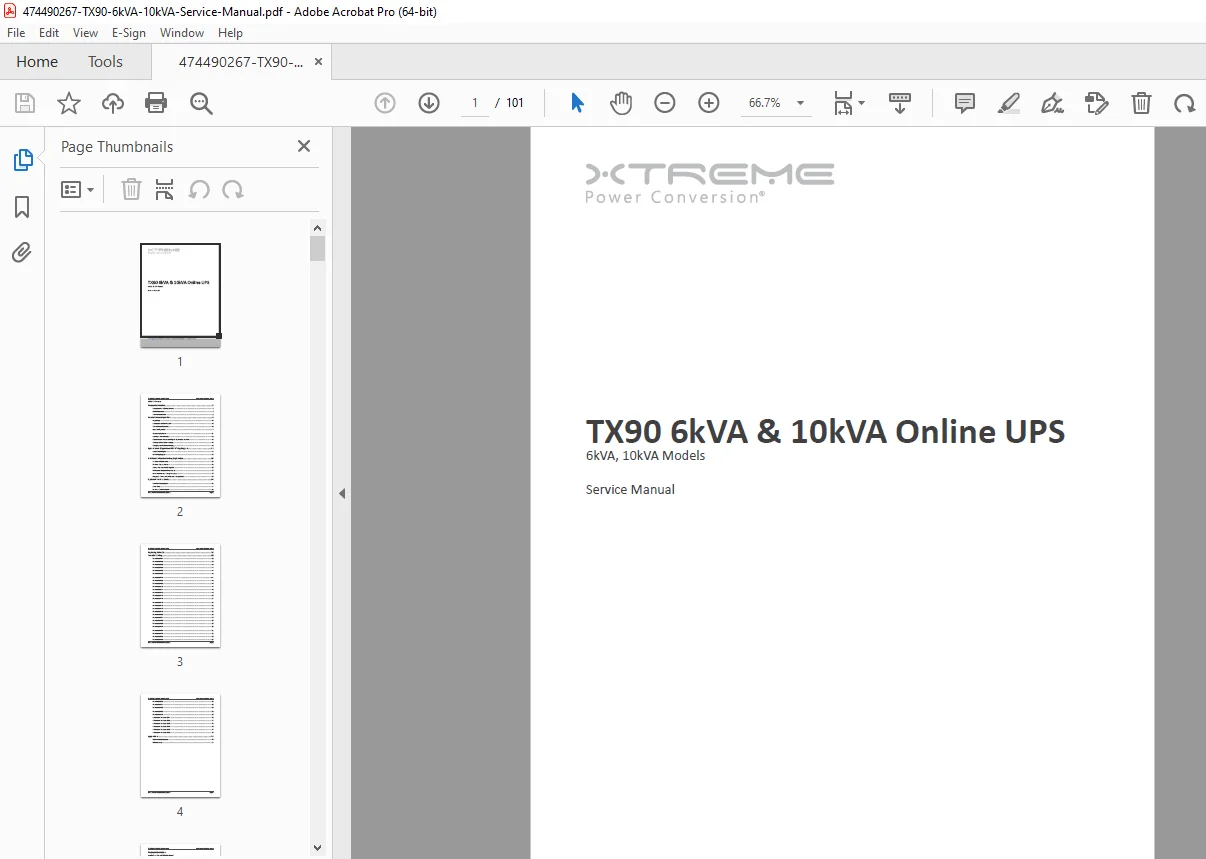Open the Edit menu
This screenshot has height=859, width=1206.
[x=49, y=33]
